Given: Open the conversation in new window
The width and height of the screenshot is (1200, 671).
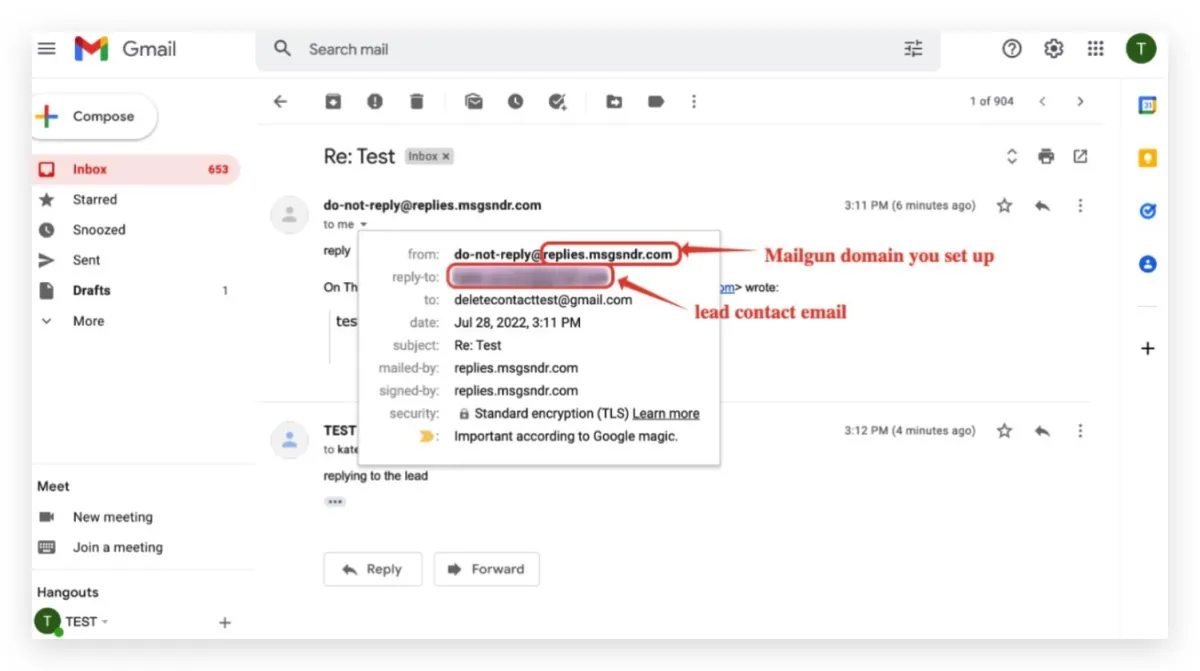Looking at the screenshot, I should [1080, 156].
